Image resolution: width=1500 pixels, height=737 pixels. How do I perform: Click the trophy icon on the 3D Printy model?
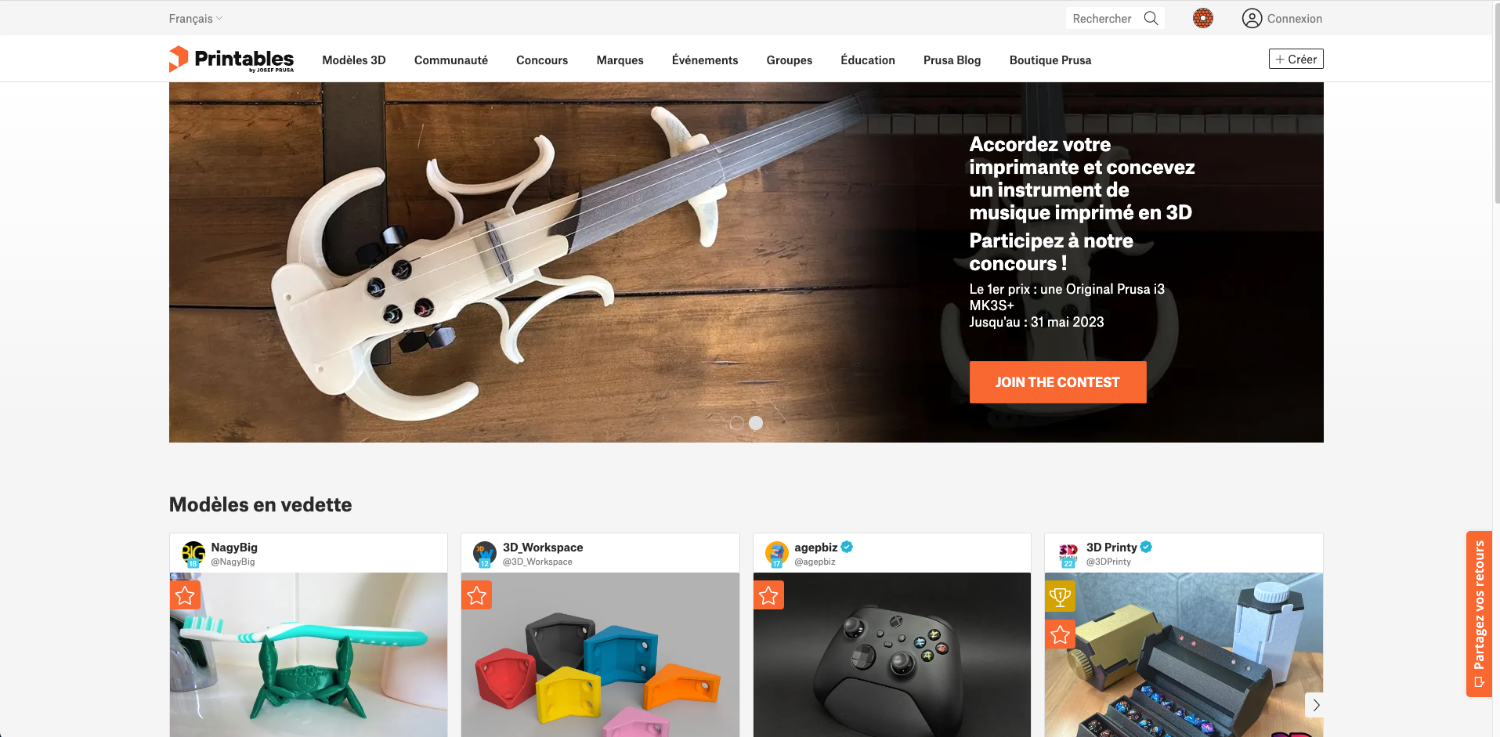tap(1060, 597)
